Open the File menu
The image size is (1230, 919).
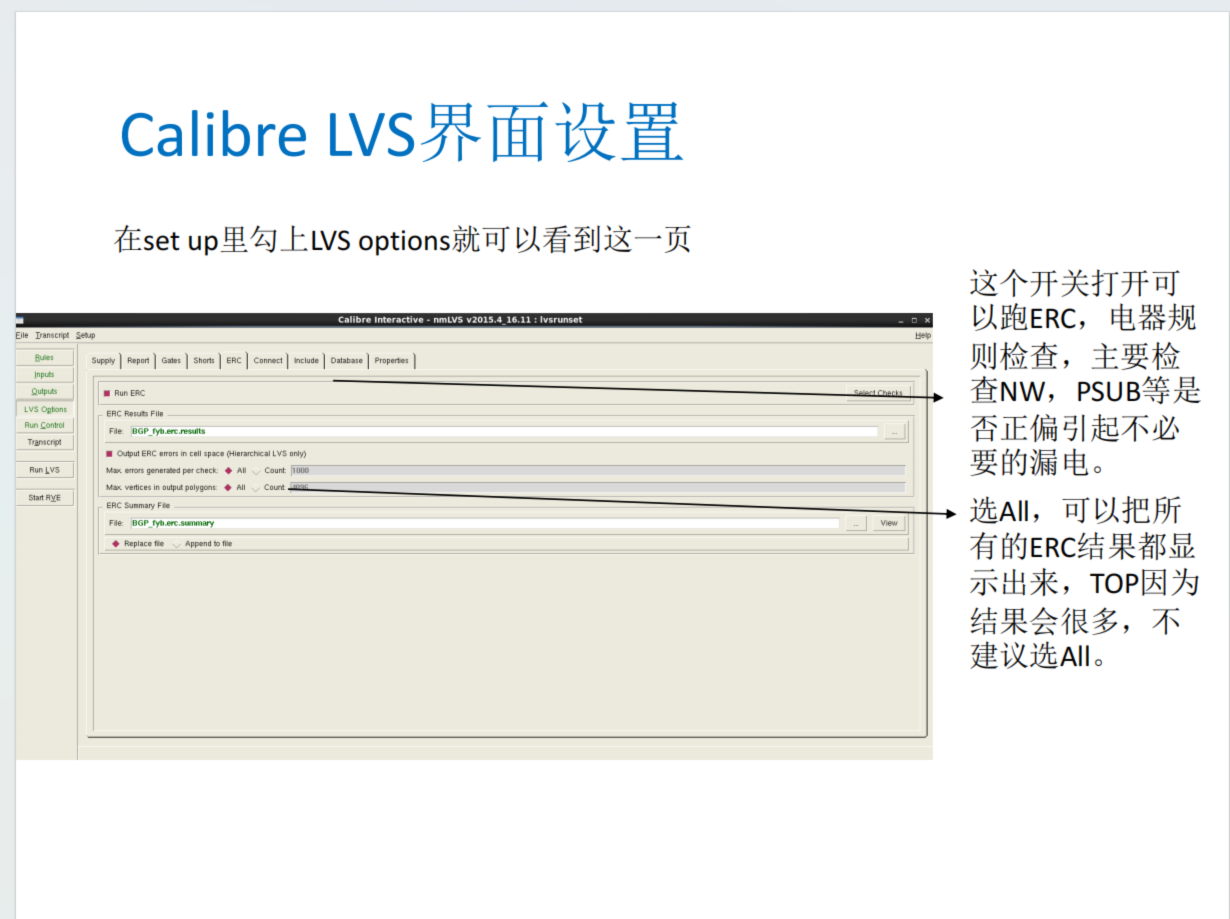pos(22,335)
